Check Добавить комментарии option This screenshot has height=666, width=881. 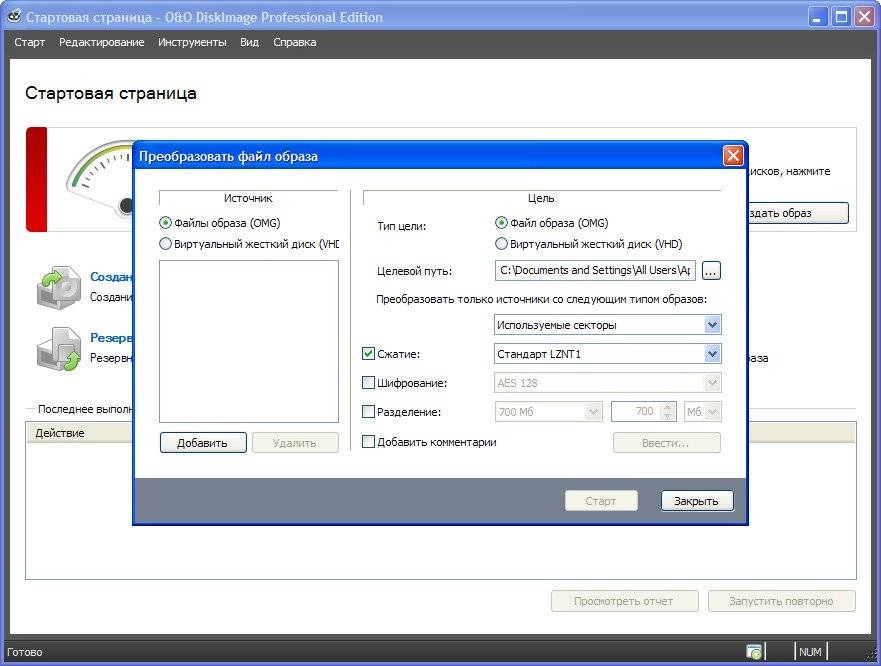(368, 442)
